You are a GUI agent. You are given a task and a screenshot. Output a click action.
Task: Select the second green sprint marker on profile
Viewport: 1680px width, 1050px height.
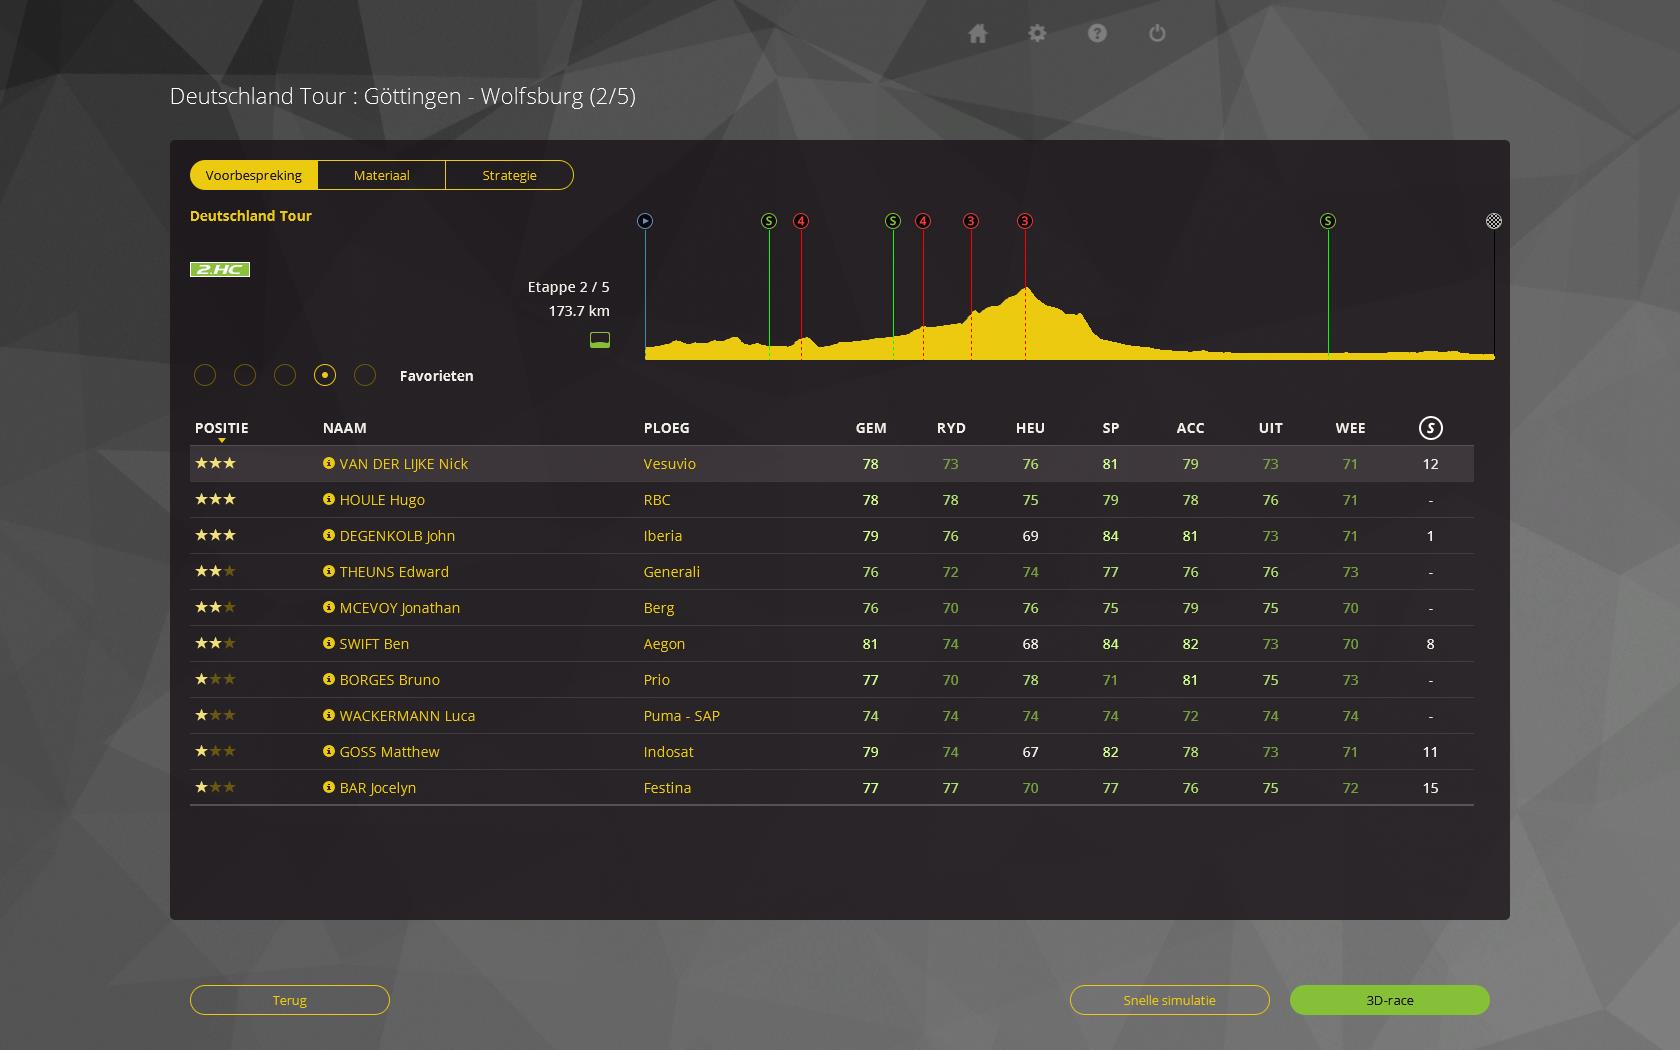[893, 221]
